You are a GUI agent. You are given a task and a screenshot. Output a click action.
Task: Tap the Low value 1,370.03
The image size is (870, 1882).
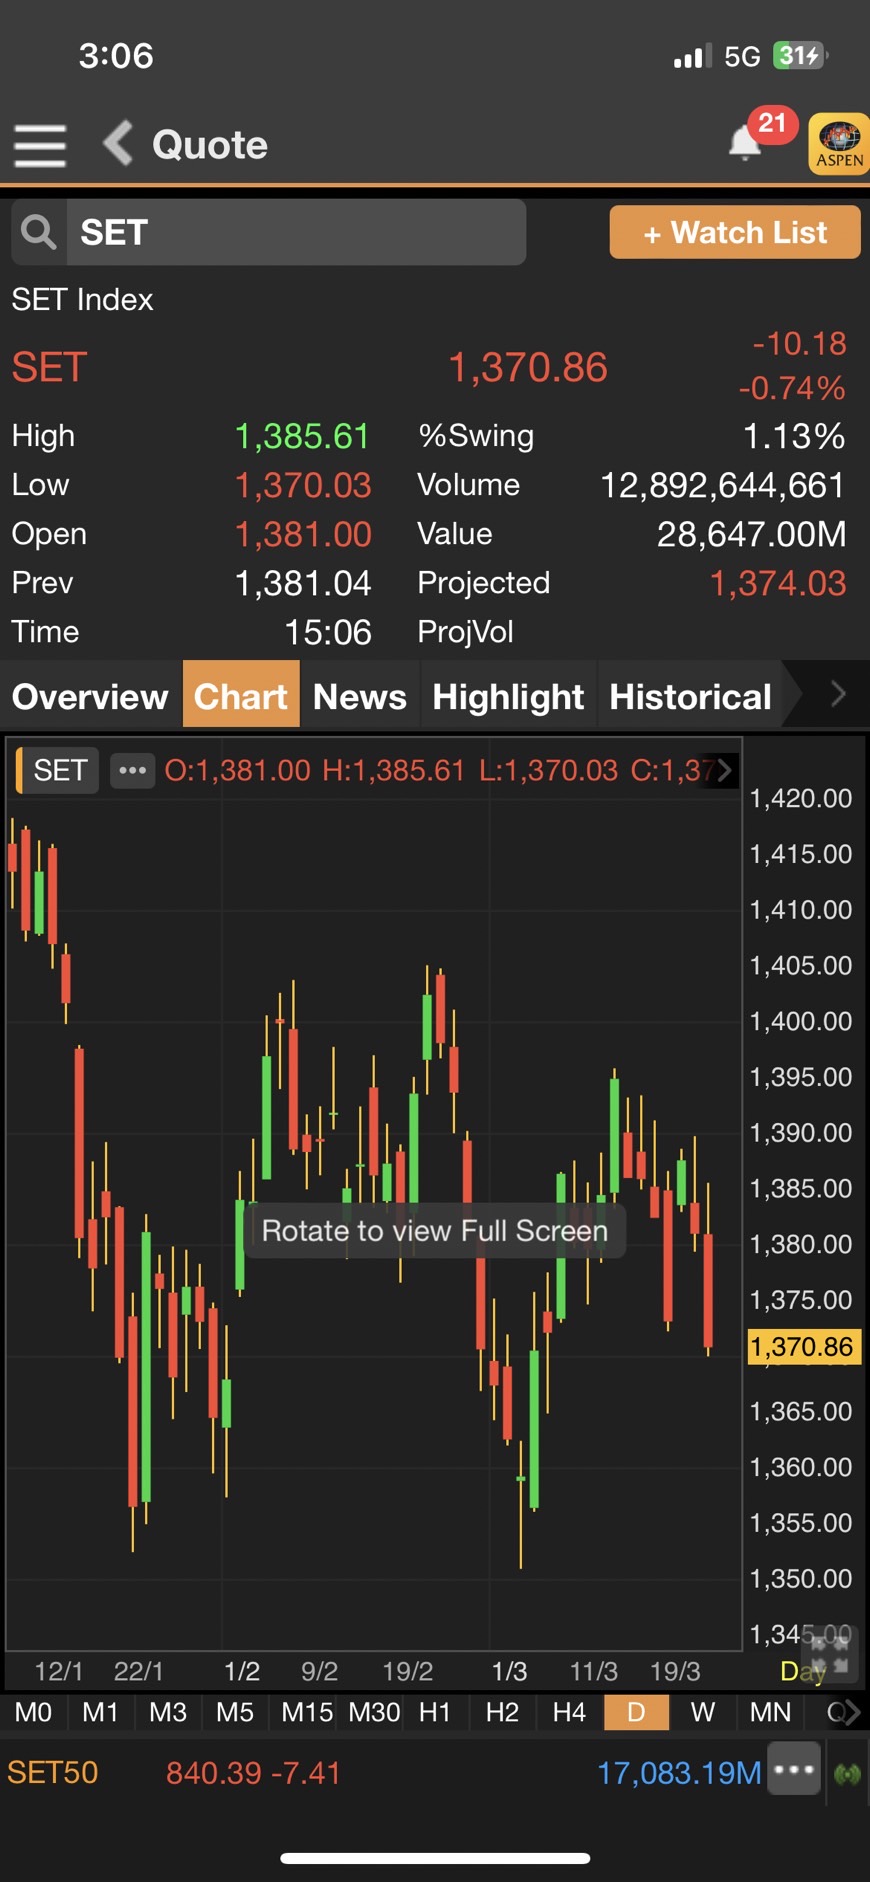tap(303, 485)
